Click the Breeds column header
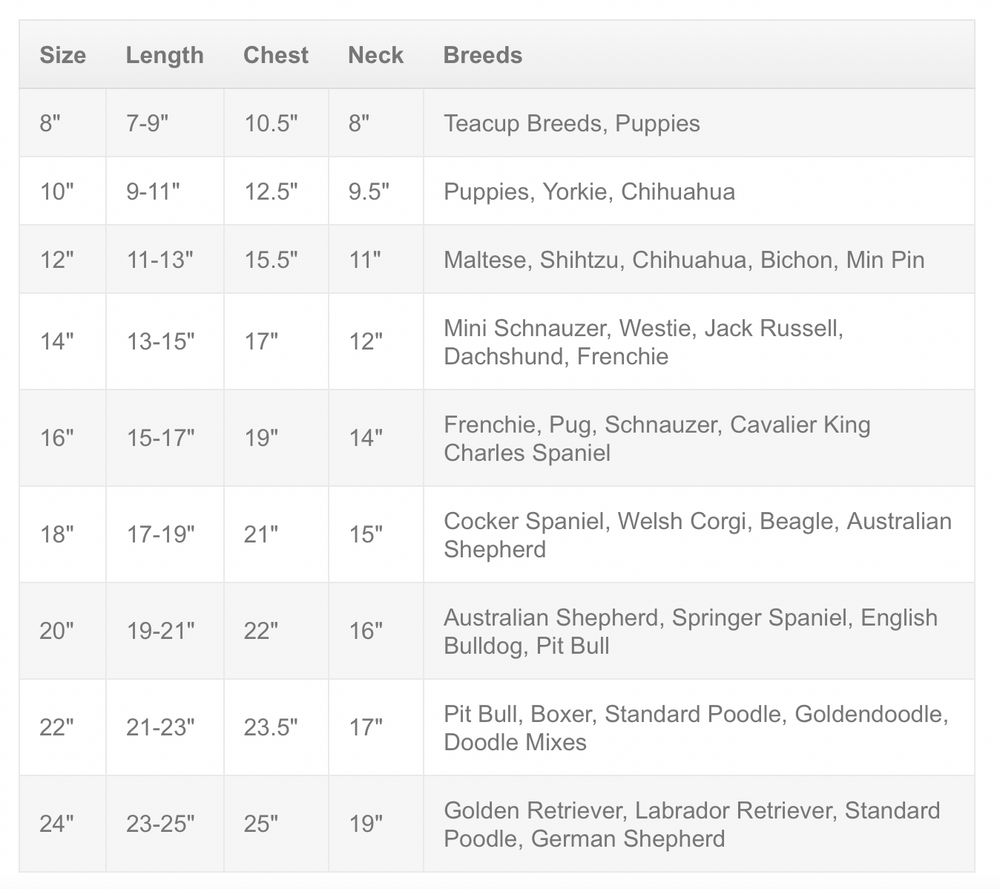1000x889 pixels. click(483, 55)
